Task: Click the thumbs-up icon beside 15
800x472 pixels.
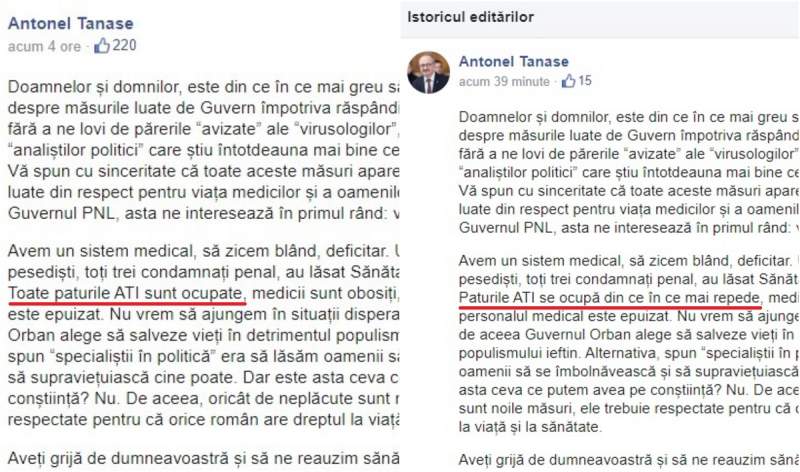Action: 568,81
